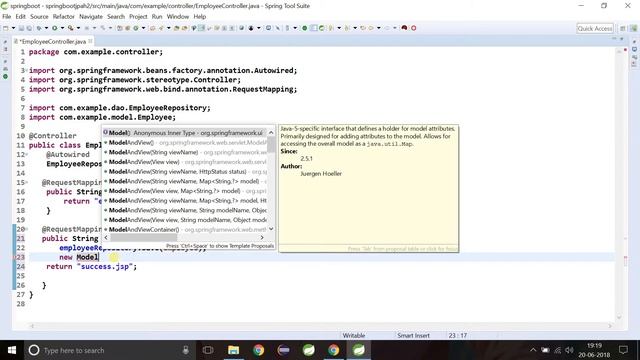Maximize the editor area
The width and height of the screenshot is (640, 360).
click(x=622, y=38)
